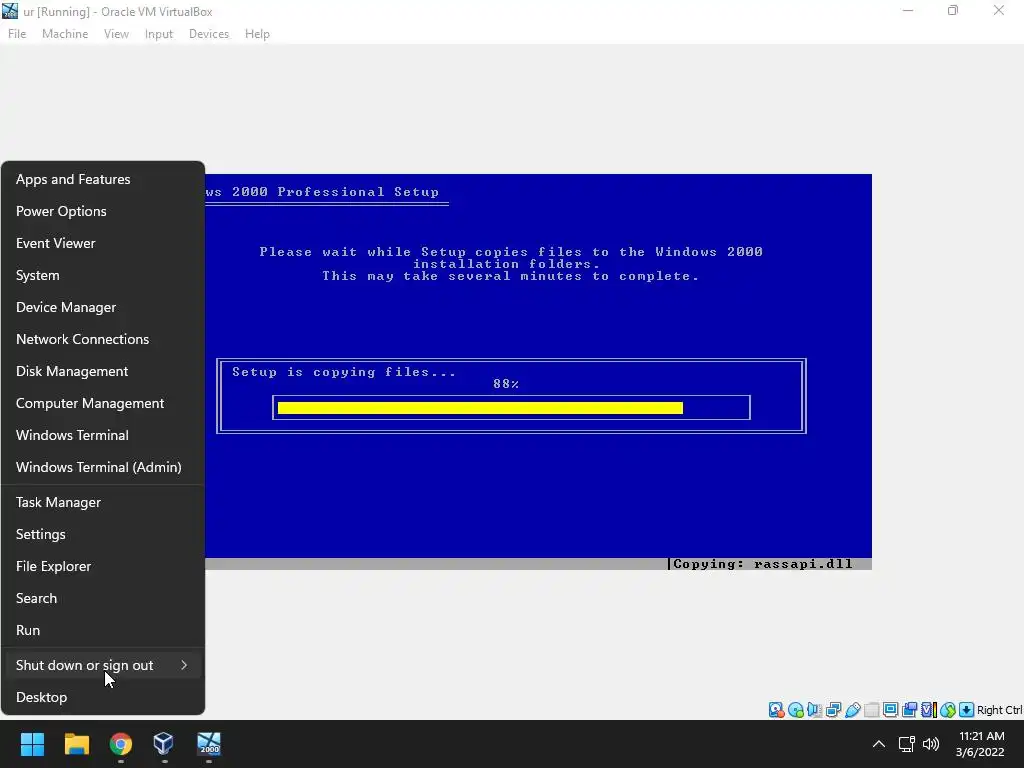Open Network Connections from the context menu
Screen dimensions: 1024x768
103,339
